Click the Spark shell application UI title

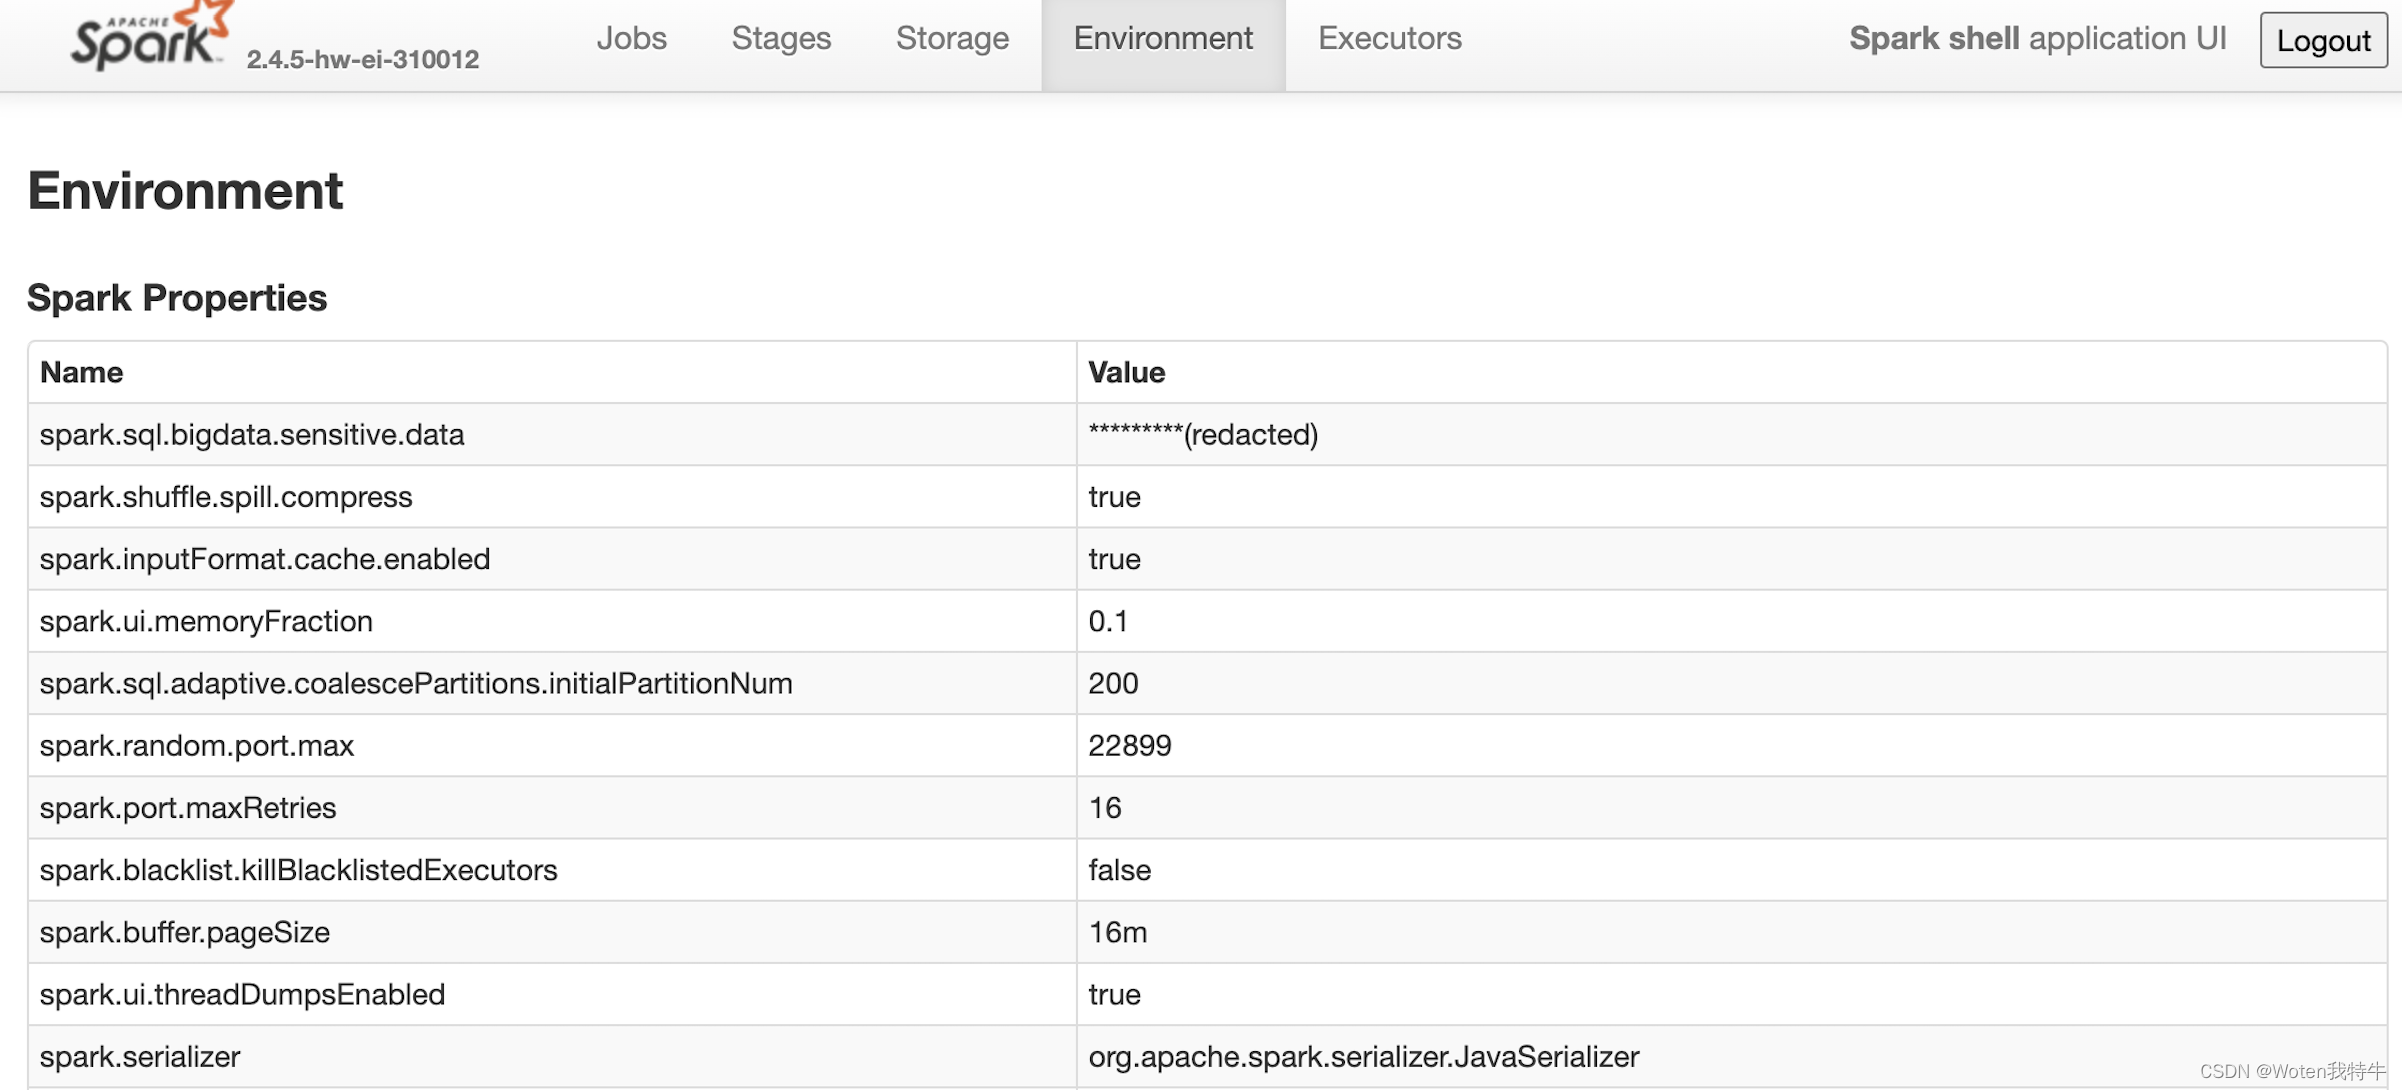(2037, 38)
